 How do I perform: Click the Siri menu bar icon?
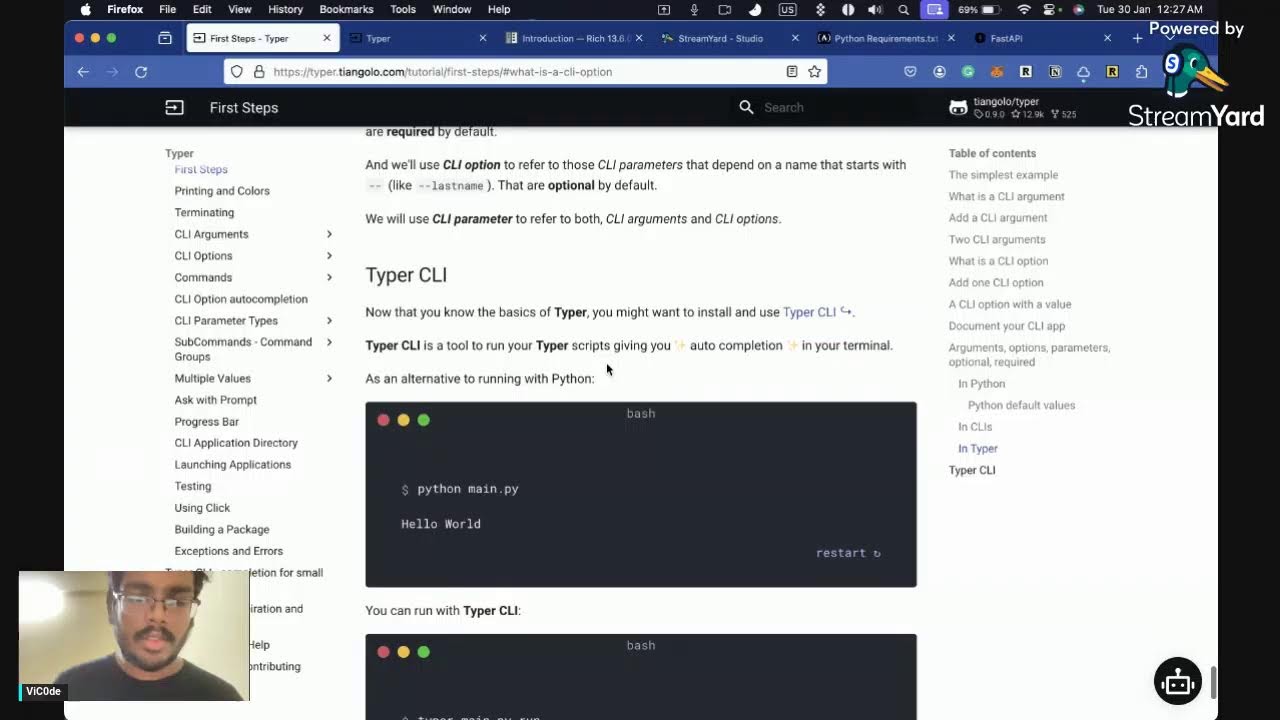click(1078, 10)
